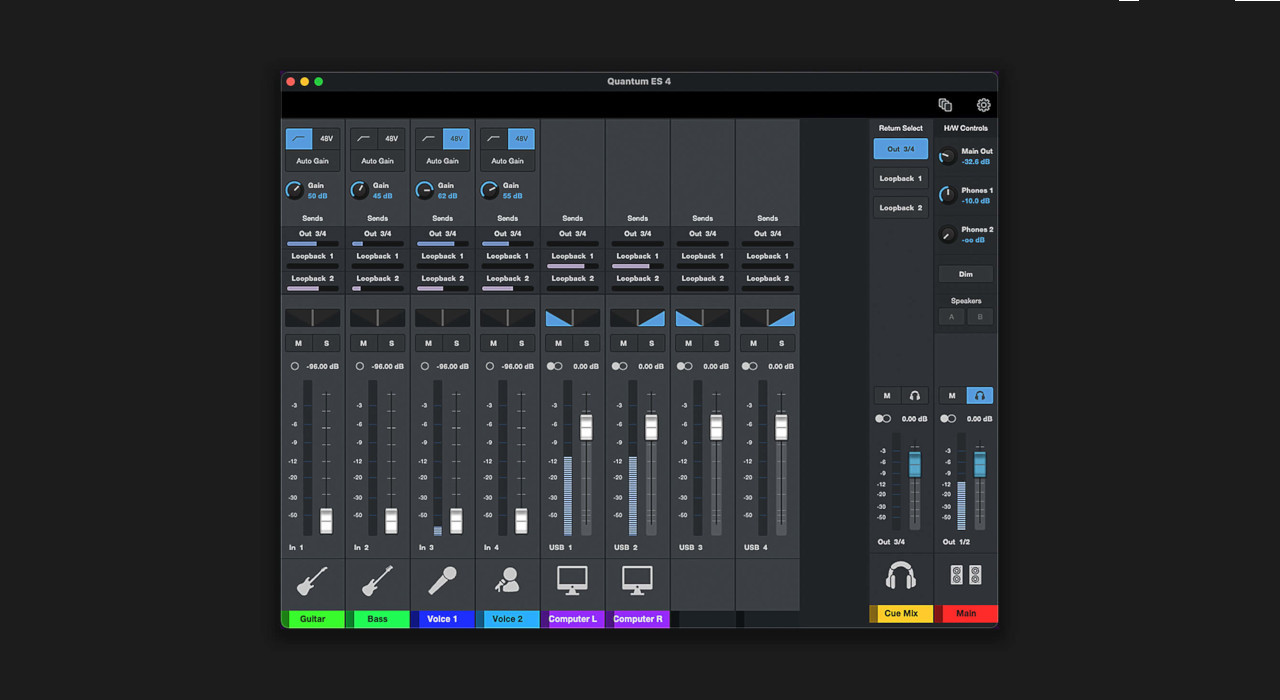Click Auto Gain on In 1
The width and height of the screenshot is (1280, 700).
pos(313,161)
